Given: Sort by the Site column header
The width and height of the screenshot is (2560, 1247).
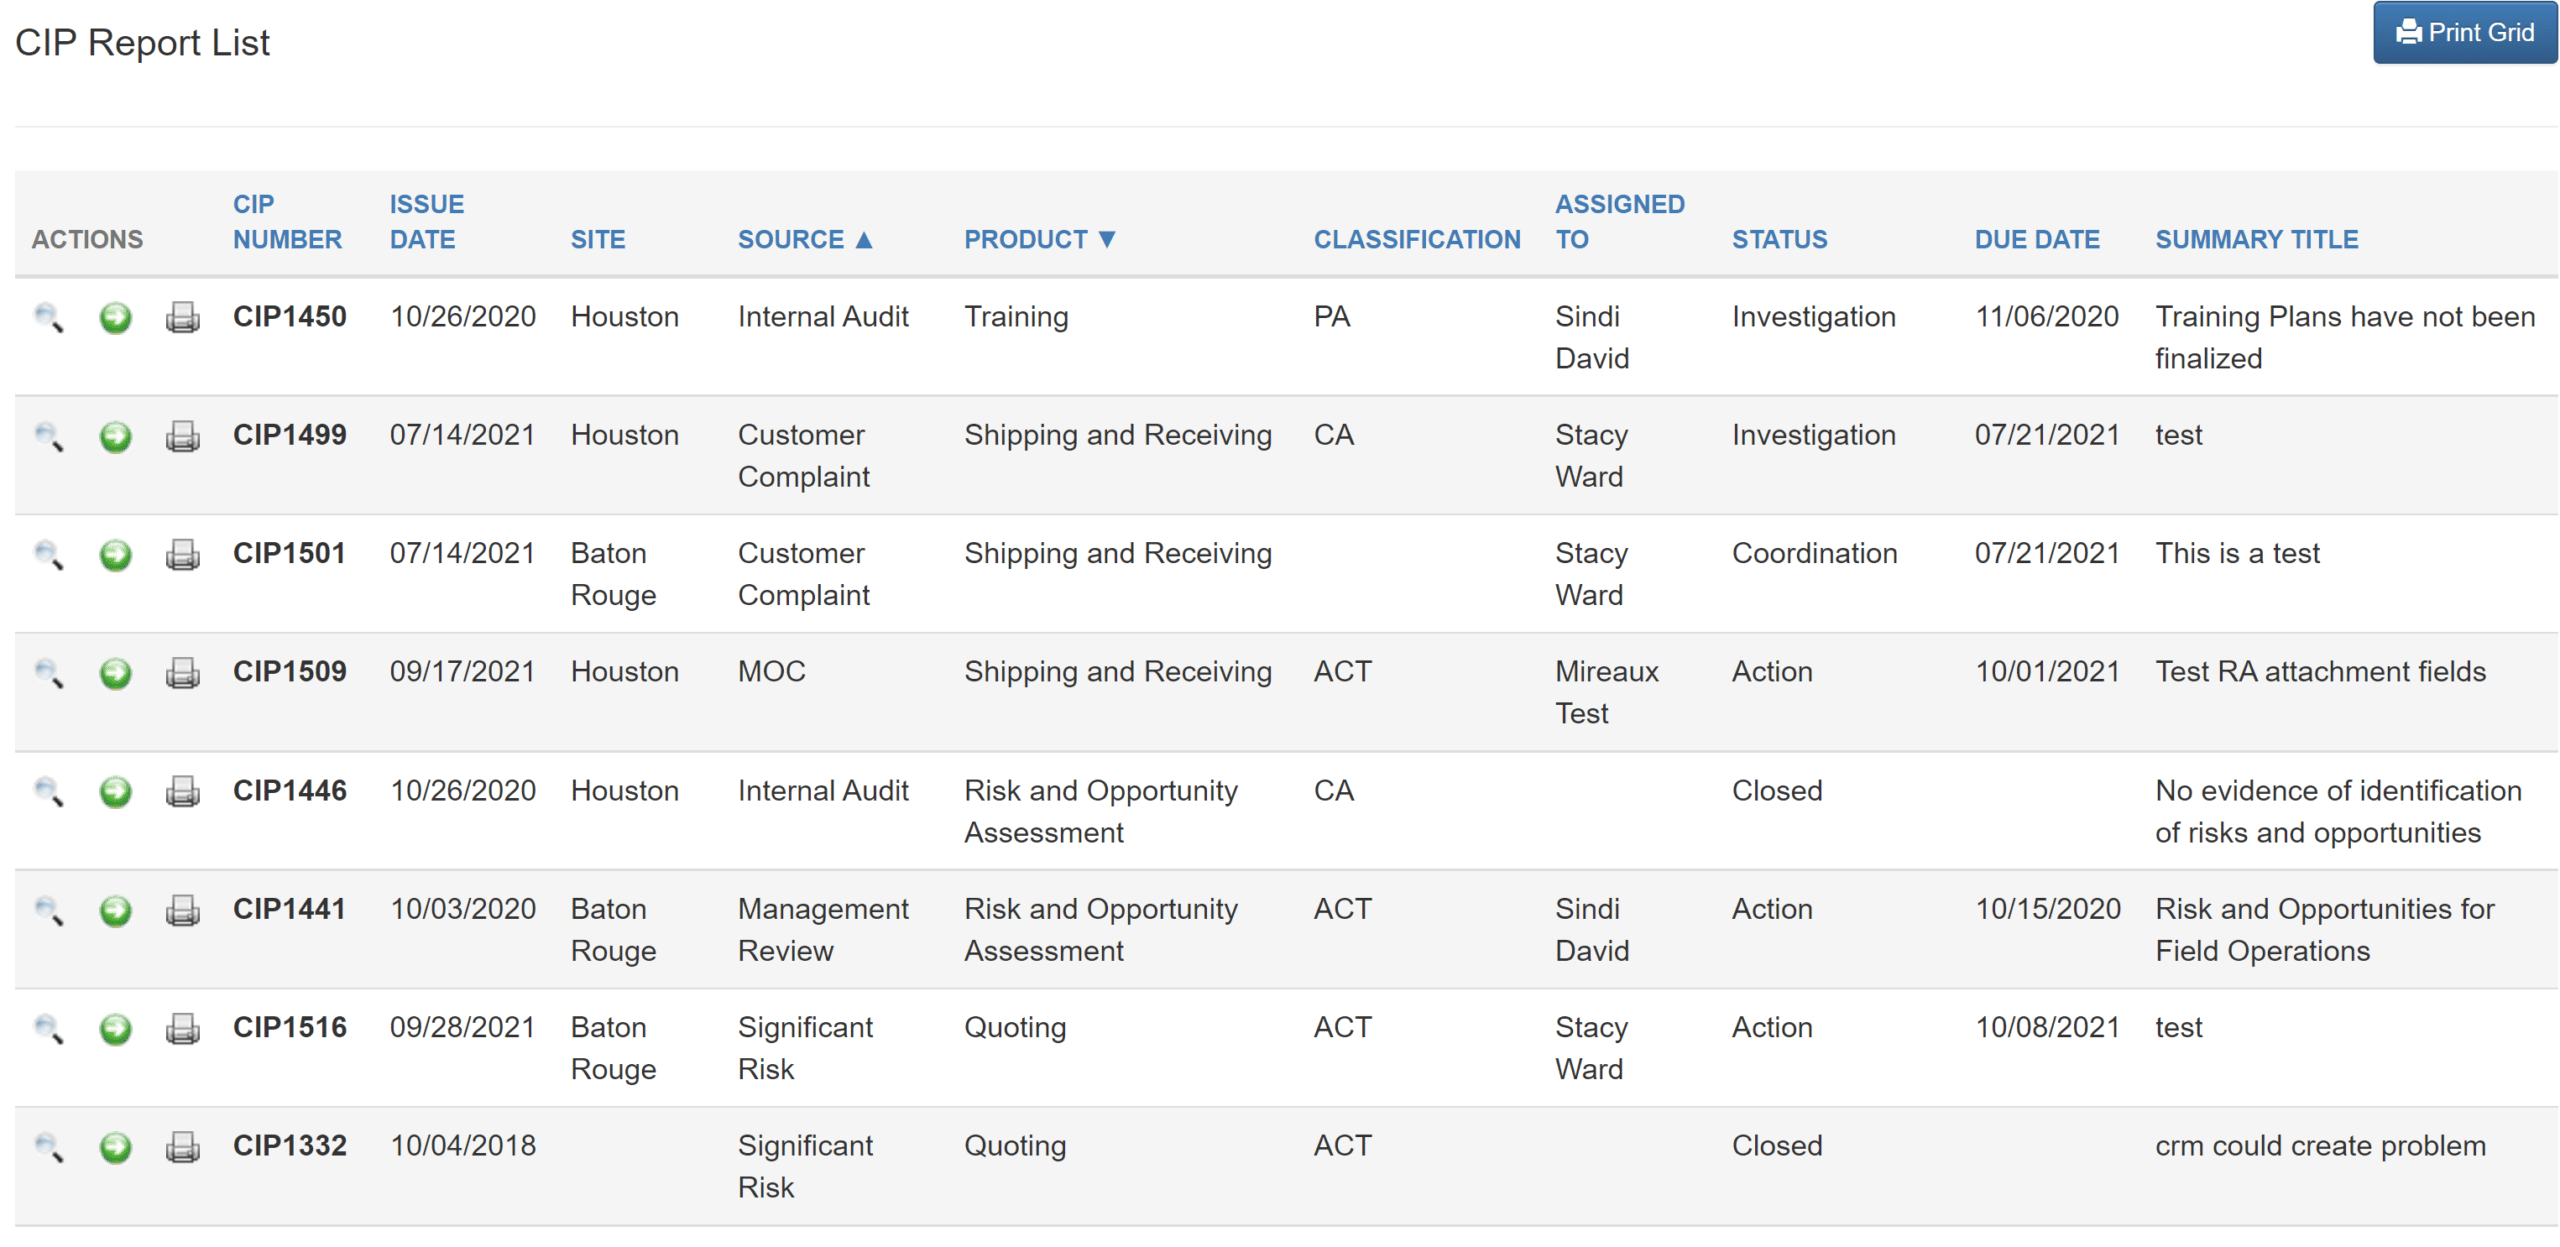Looking at the screenshot, I should 597,239.
